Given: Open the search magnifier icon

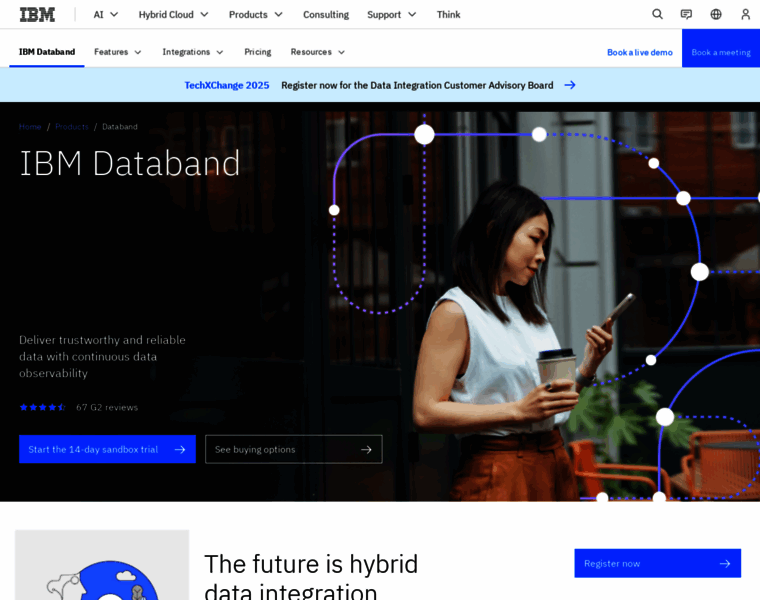Looking at the screenshot, I should coord(657,15).
